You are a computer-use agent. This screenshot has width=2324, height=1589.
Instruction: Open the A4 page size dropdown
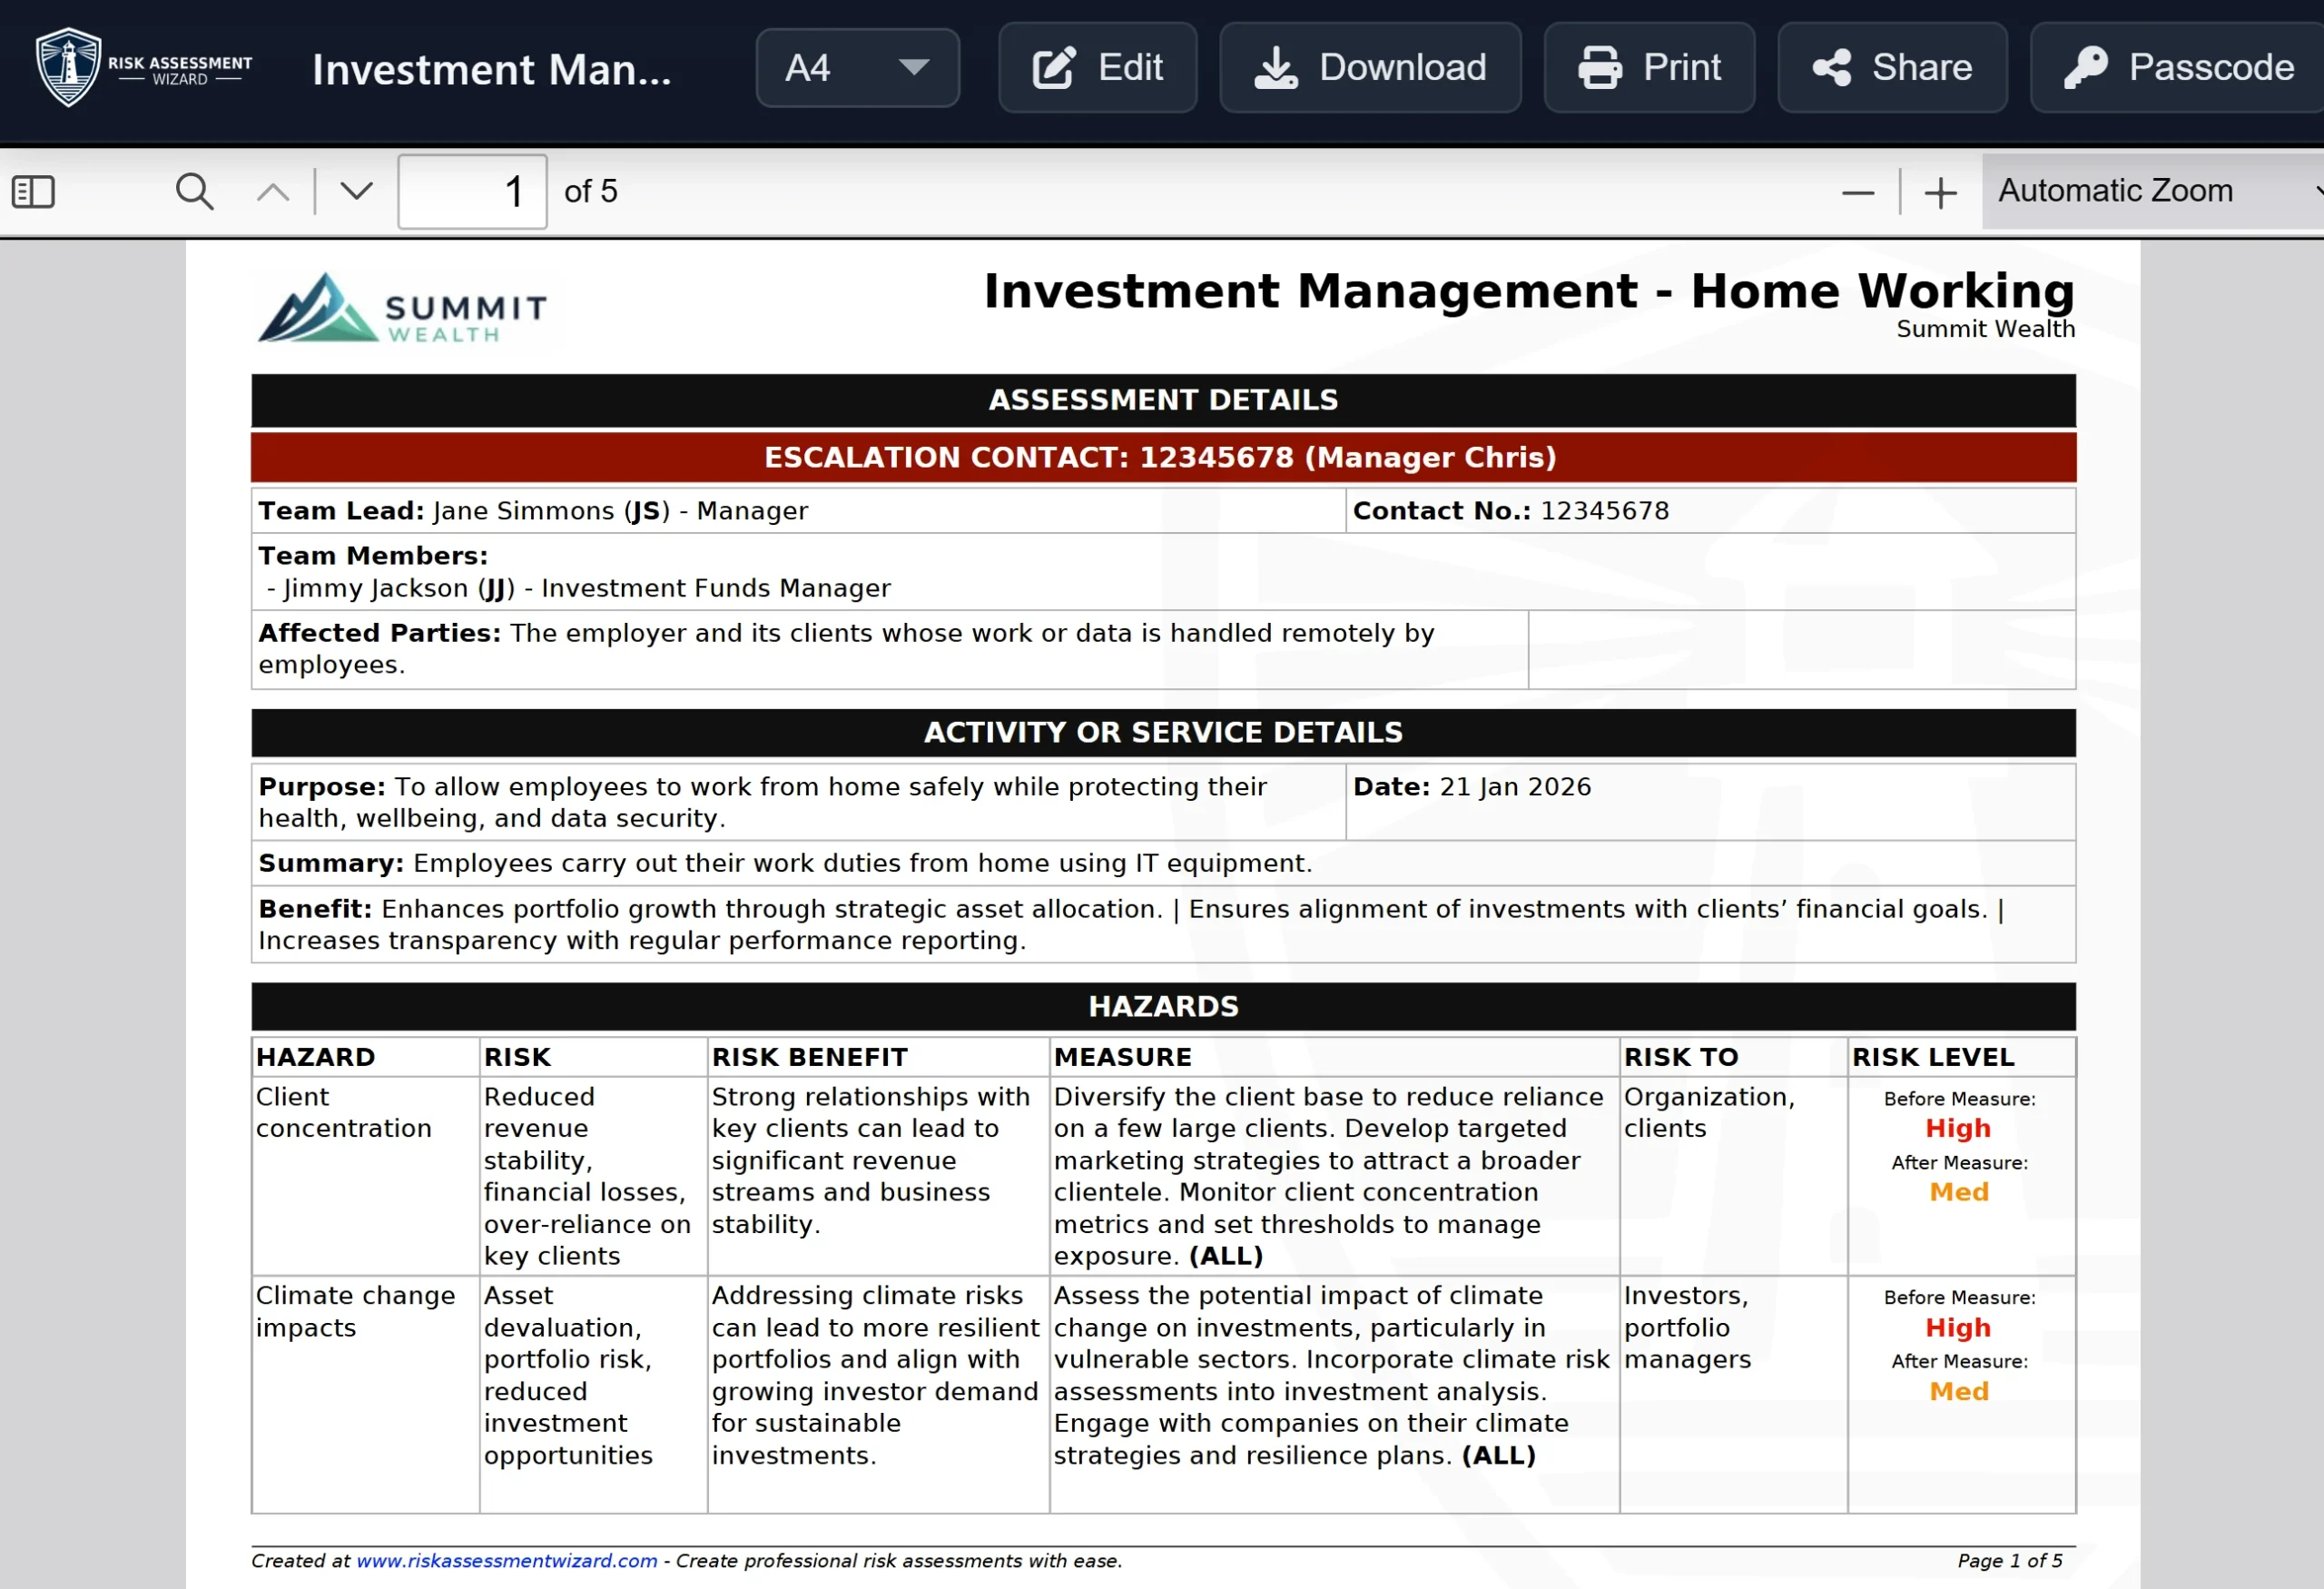[x=857, y=68]
